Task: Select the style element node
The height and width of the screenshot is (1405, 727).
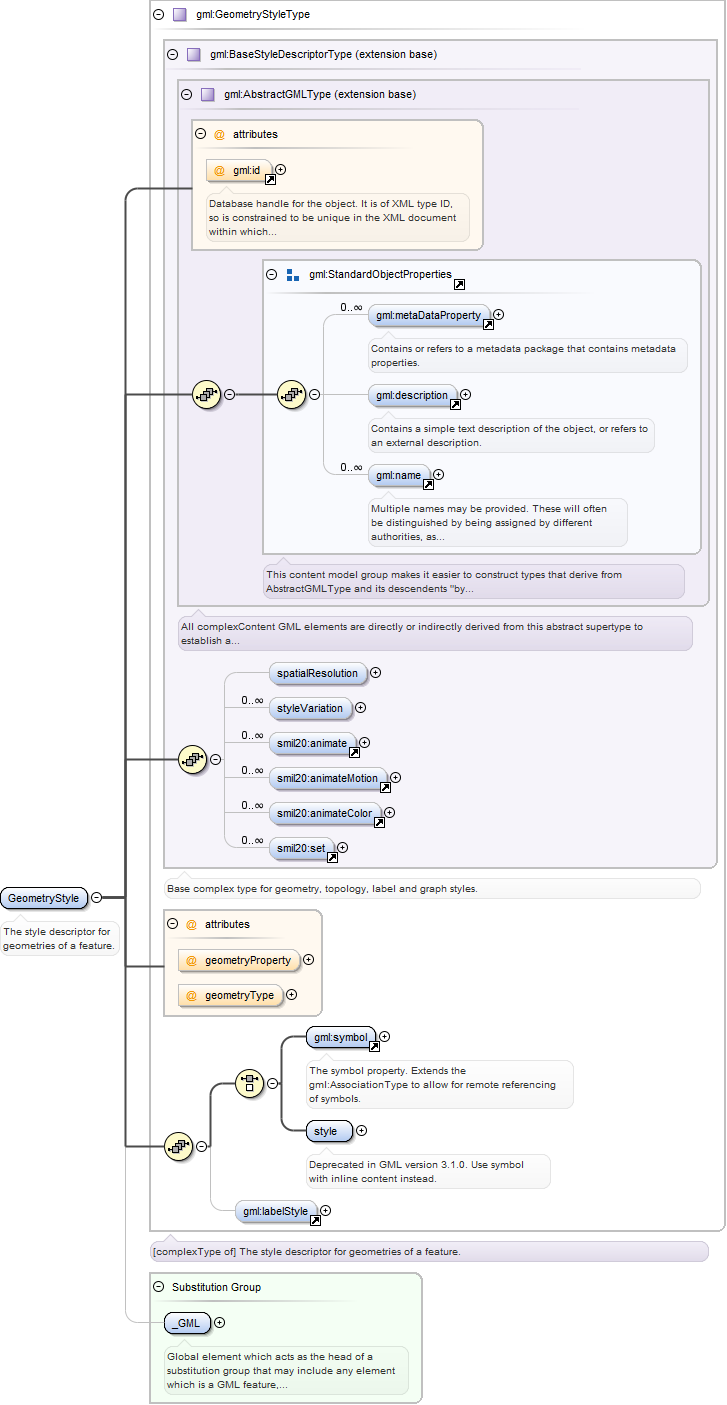Action: coord(328,1131)
